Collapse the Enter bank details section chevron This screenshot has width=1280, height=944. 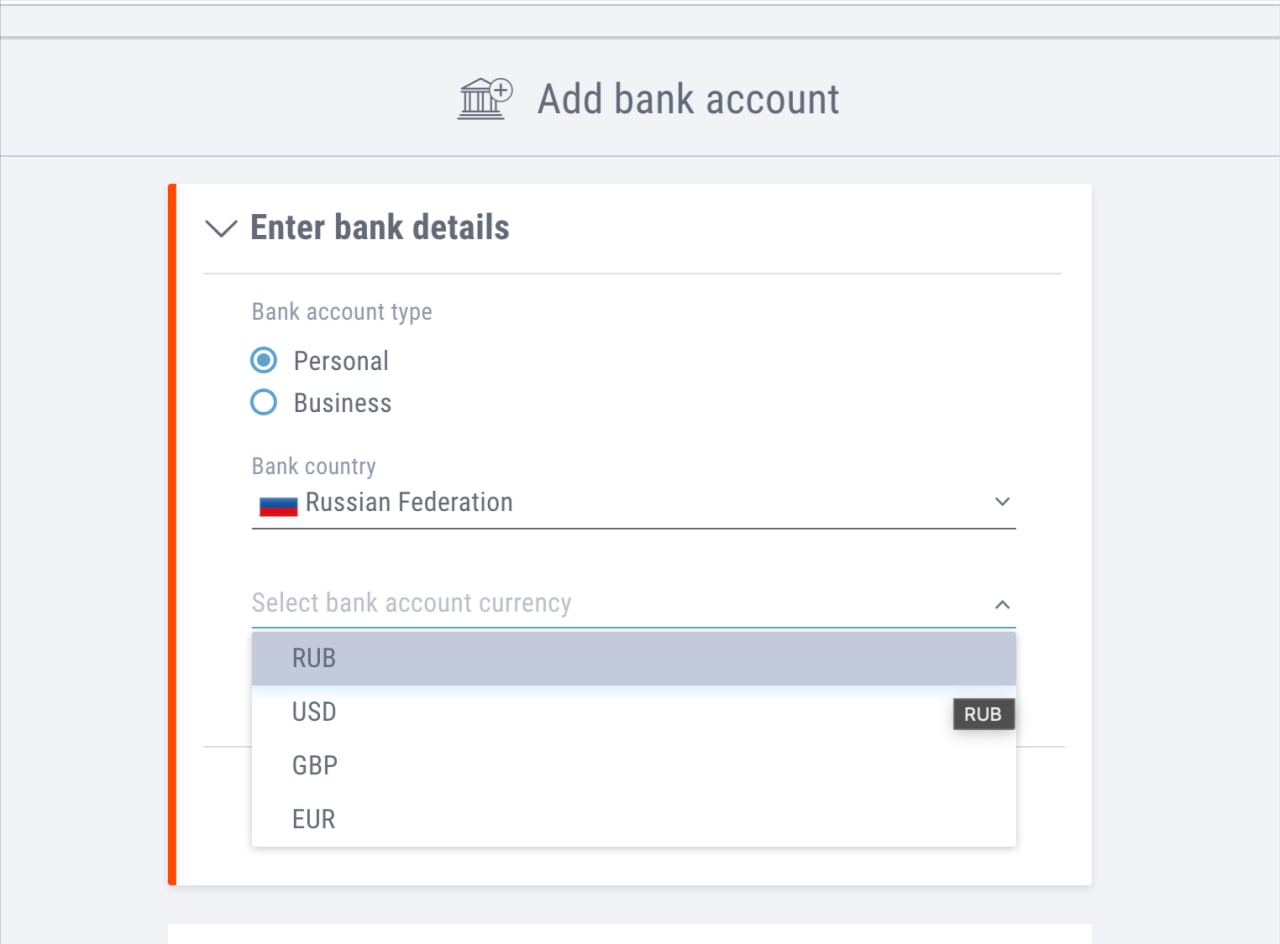pos(219,228)
